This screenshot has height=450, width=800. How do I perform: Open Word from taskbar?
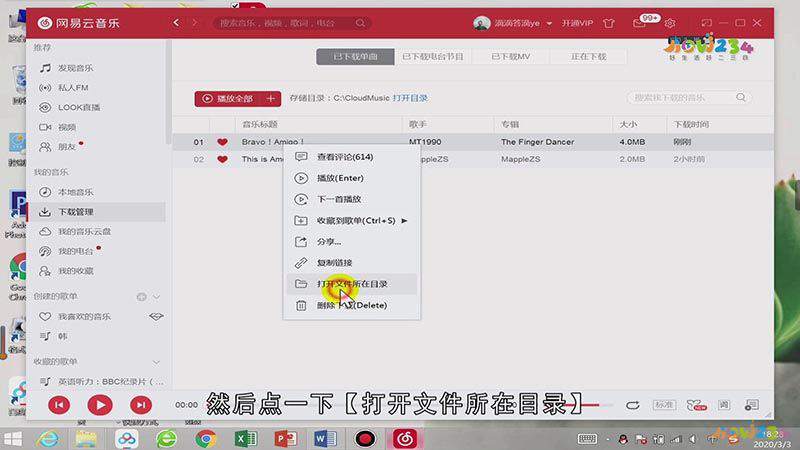click(325, 439)
